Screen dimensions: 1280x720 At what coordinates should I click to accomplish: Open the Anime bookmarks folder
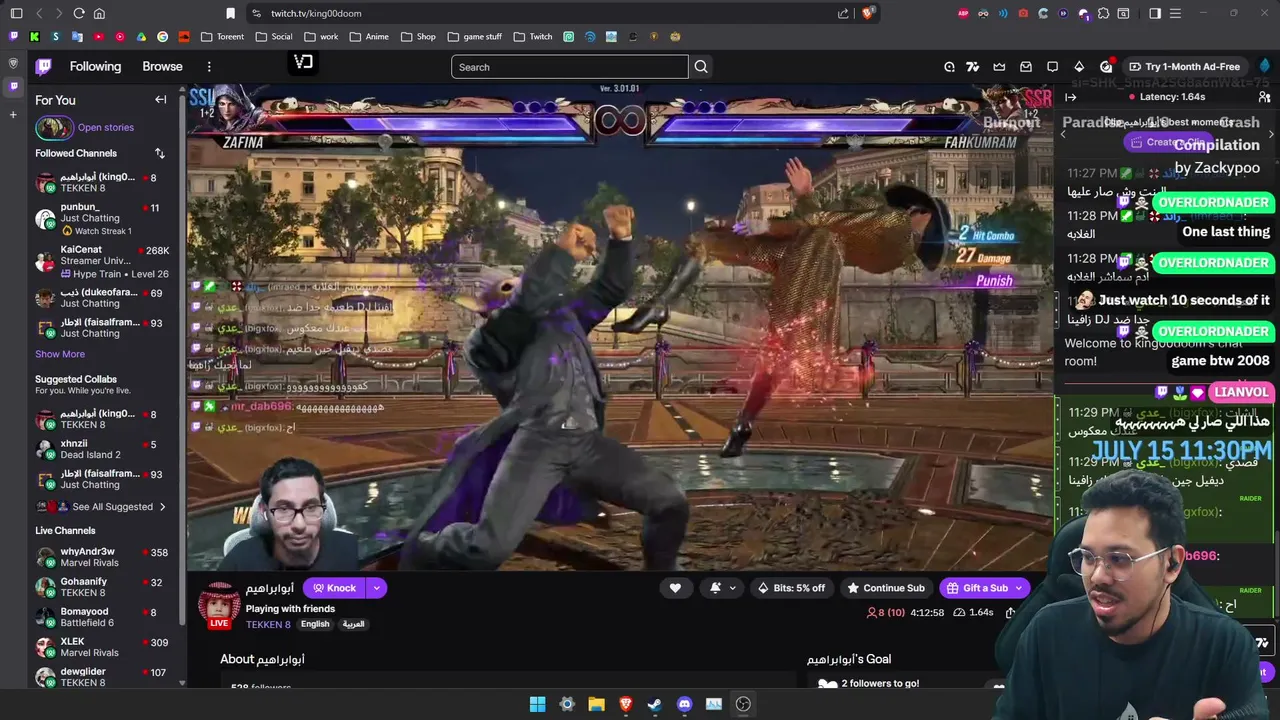369,37
